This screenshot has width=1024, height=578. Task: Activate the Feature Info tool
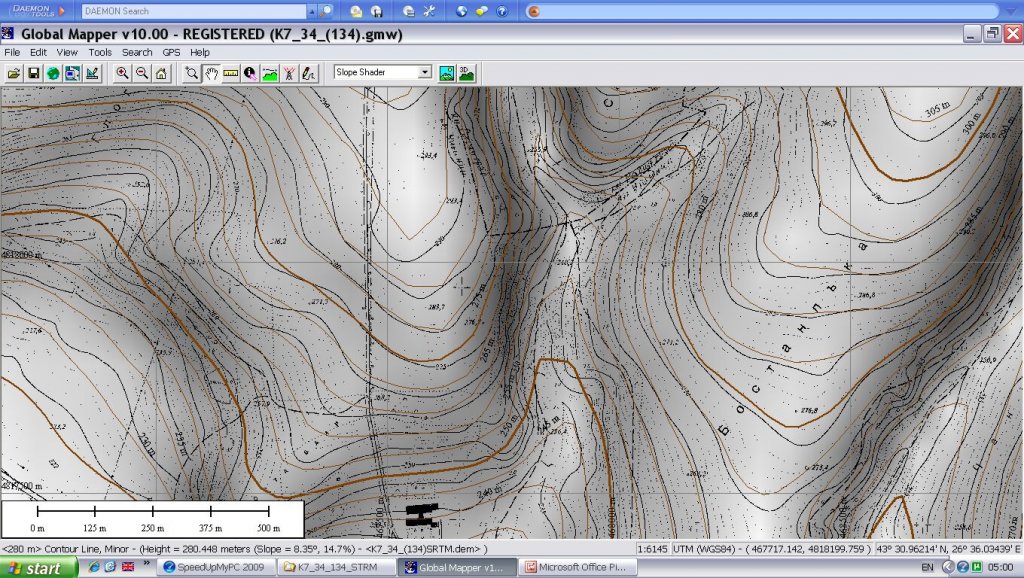(249, 73)
